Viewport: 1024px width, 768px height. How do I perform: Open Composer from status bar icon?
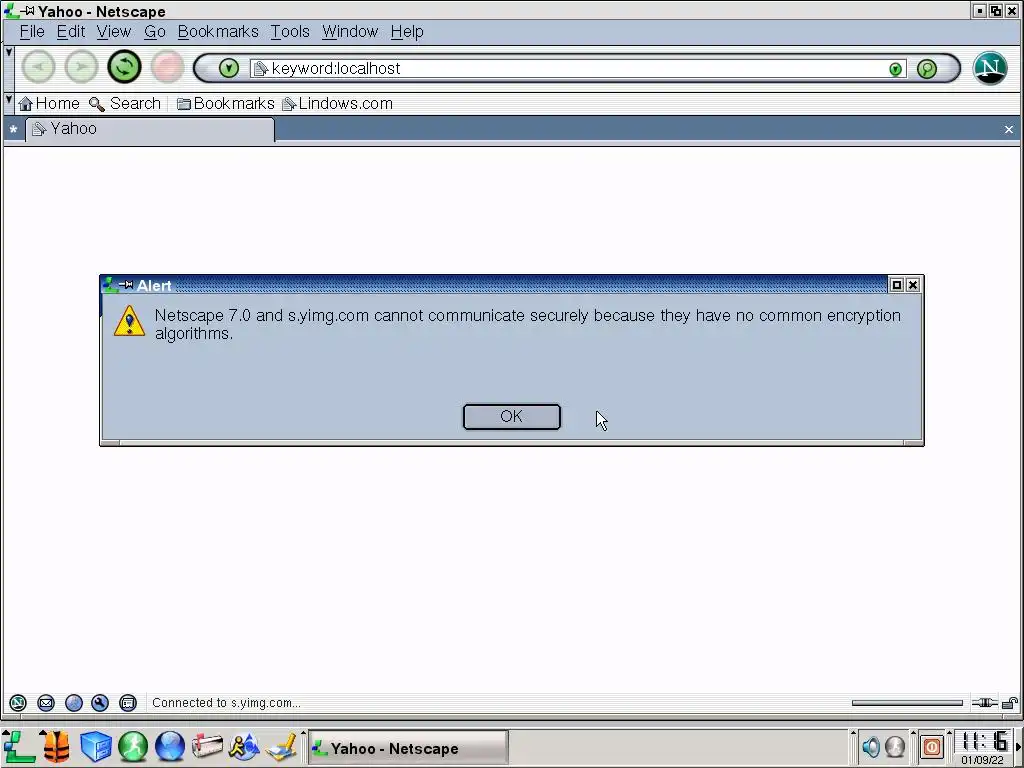pos(100,703)
